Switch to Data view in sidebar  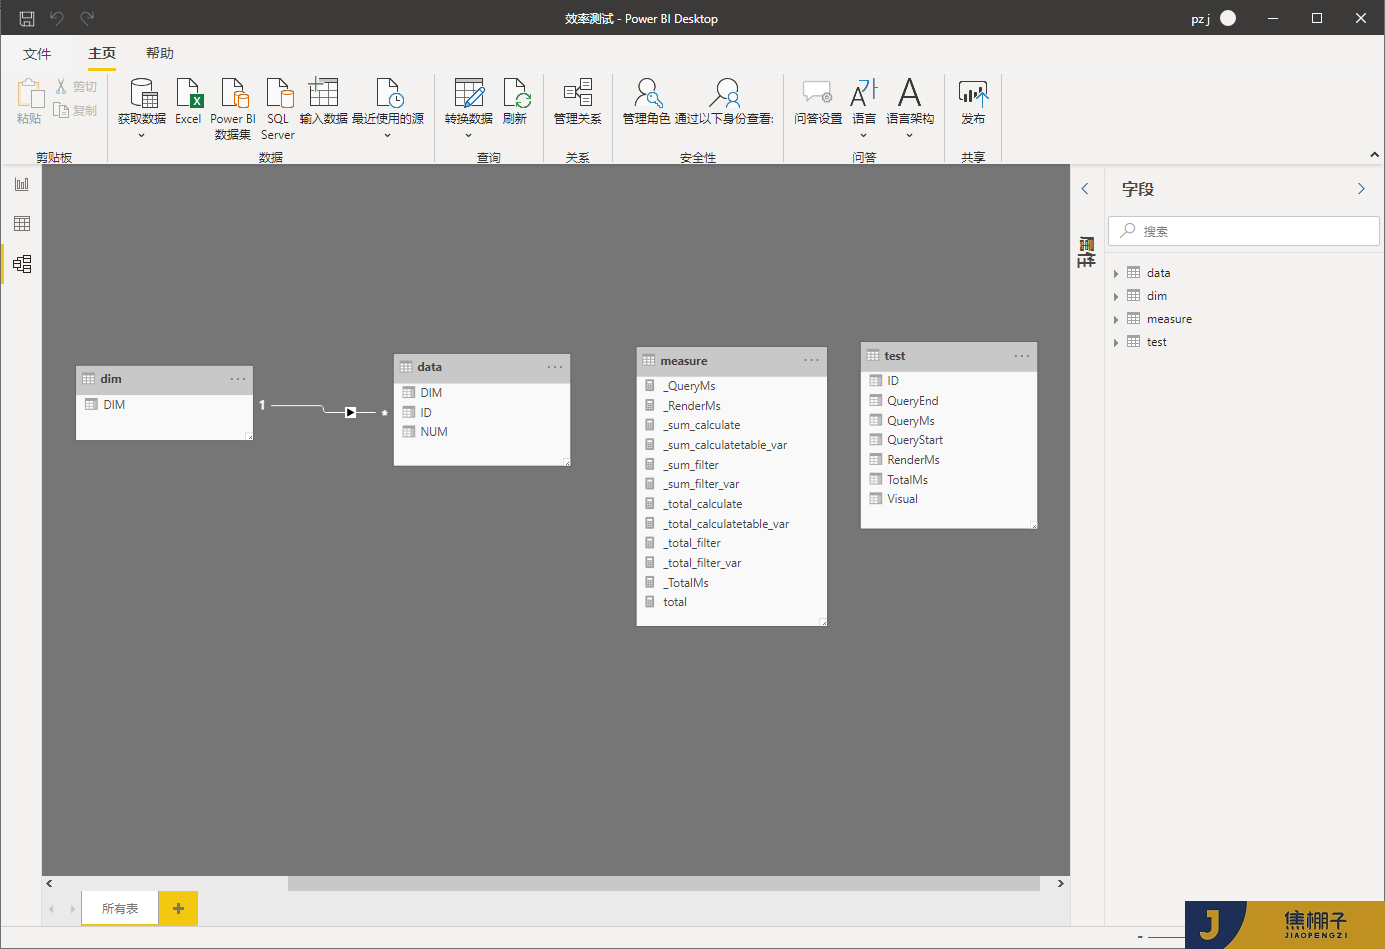[x=22, y=224]
